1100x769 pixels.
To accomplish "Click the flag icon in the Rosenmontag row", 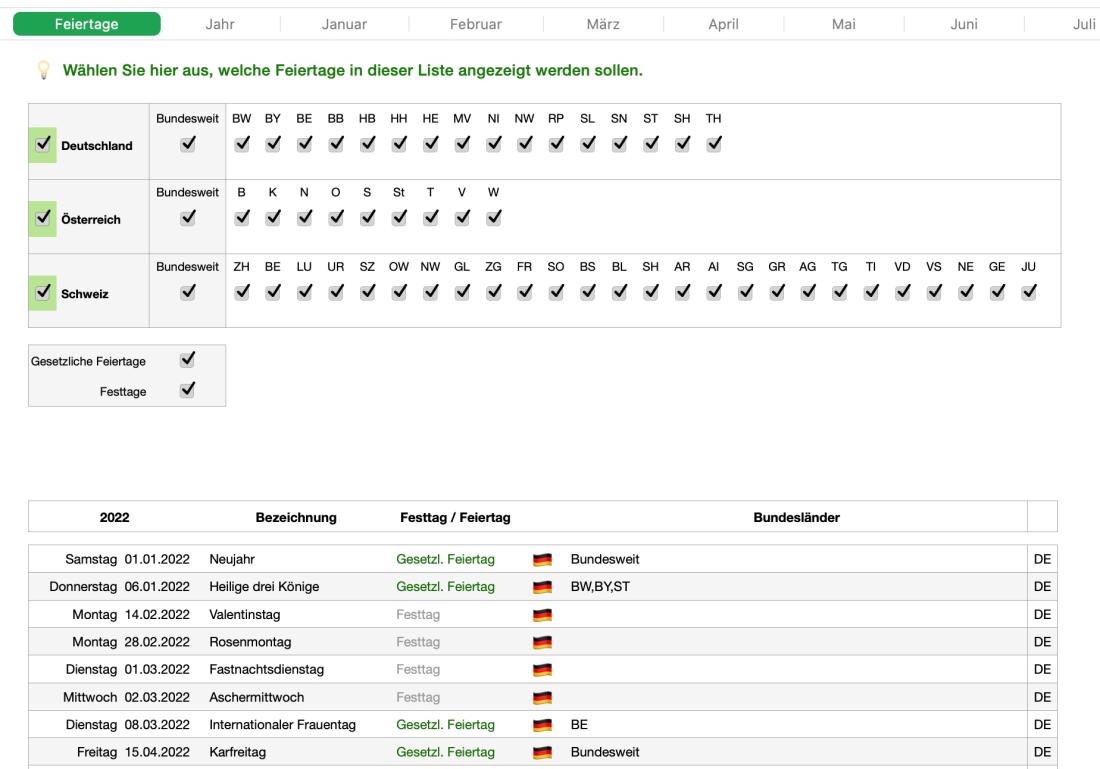I will tap(543, 642).
